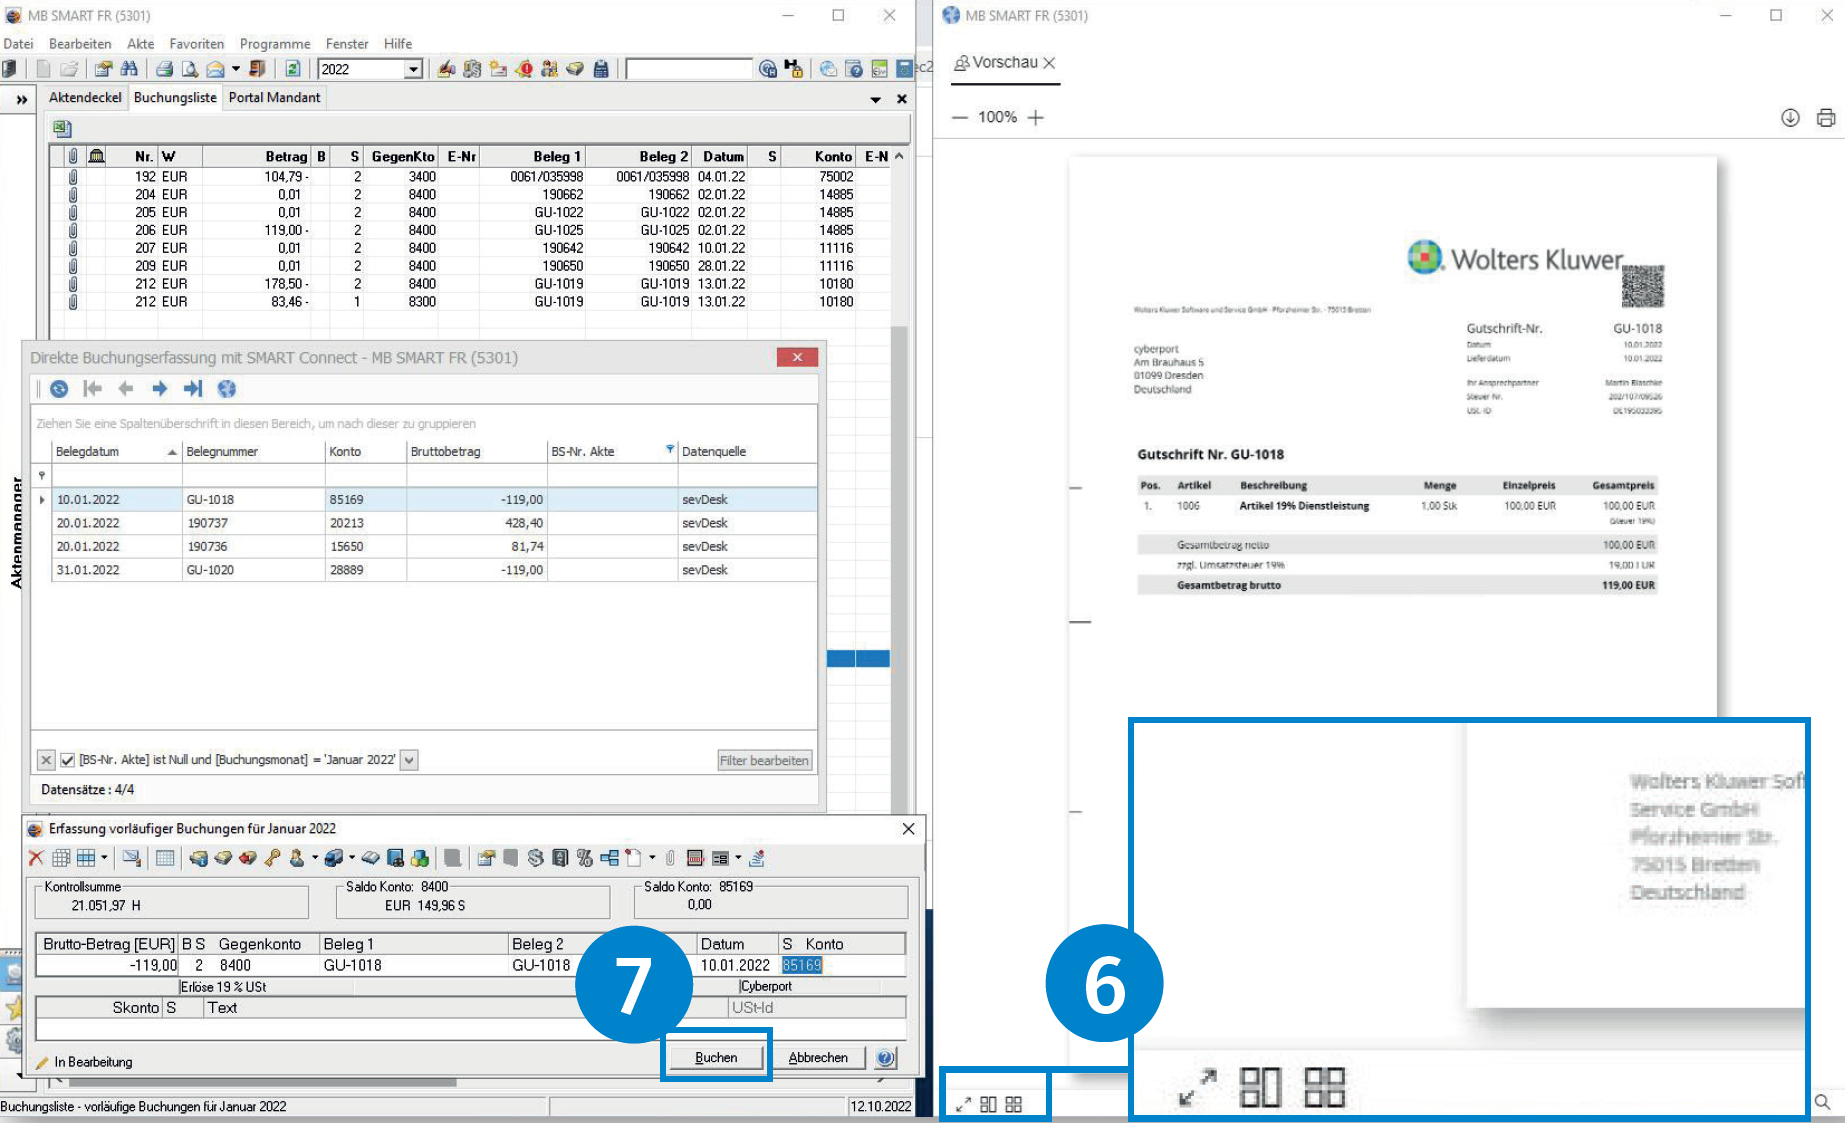The width and height of the screenshot is (1845, 1123).
Task: Open the mail icon dropdown arrow in main toolbar
Action: (236, 69)
